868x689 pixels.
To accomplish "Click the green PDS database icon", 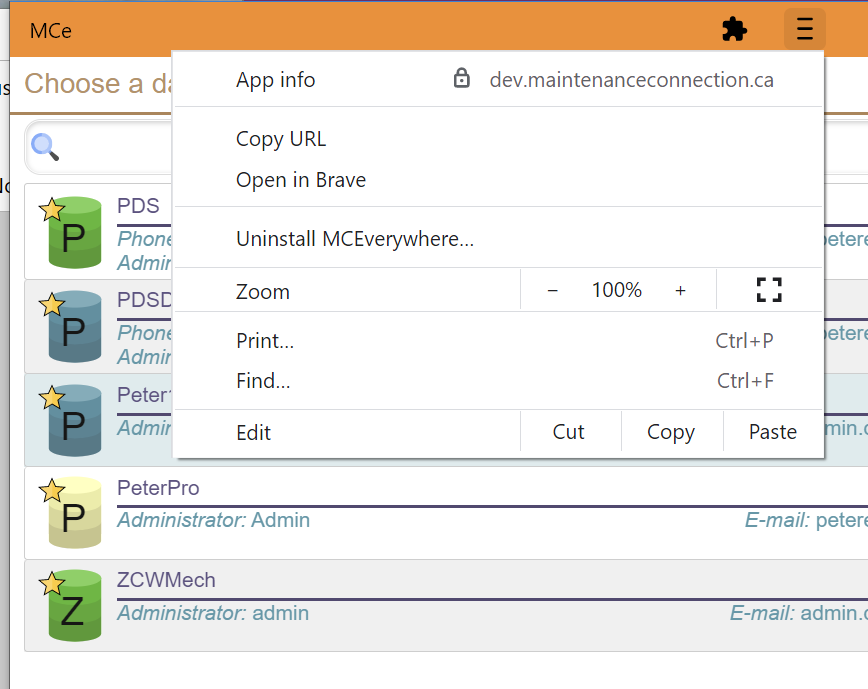I will [x=75, y=233].
